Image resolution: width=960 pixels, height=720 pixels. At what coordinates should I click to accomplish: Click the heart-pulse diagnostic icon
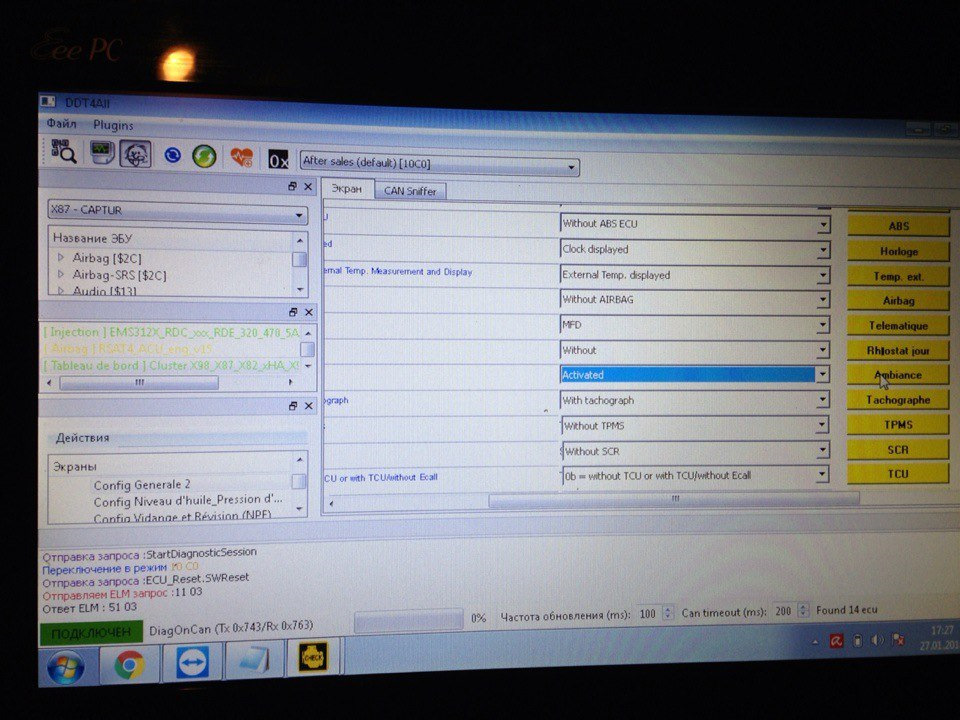pyautogui.click(x=241, y=157)
